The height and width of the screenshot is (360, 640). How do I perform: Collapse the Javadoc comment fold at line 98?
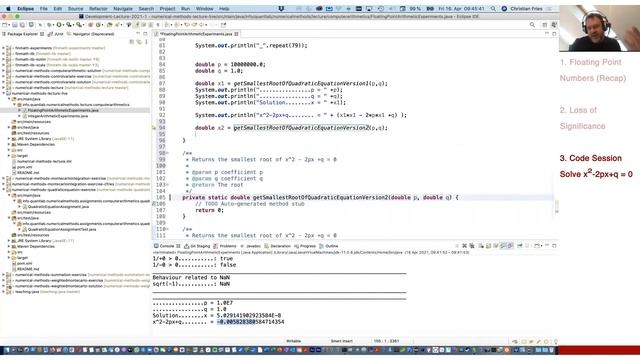pos(167,153)
